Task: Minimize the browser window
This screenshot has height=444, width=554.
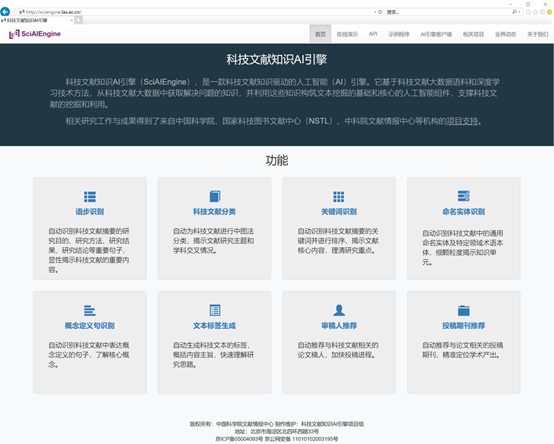Action: point(511,4)
